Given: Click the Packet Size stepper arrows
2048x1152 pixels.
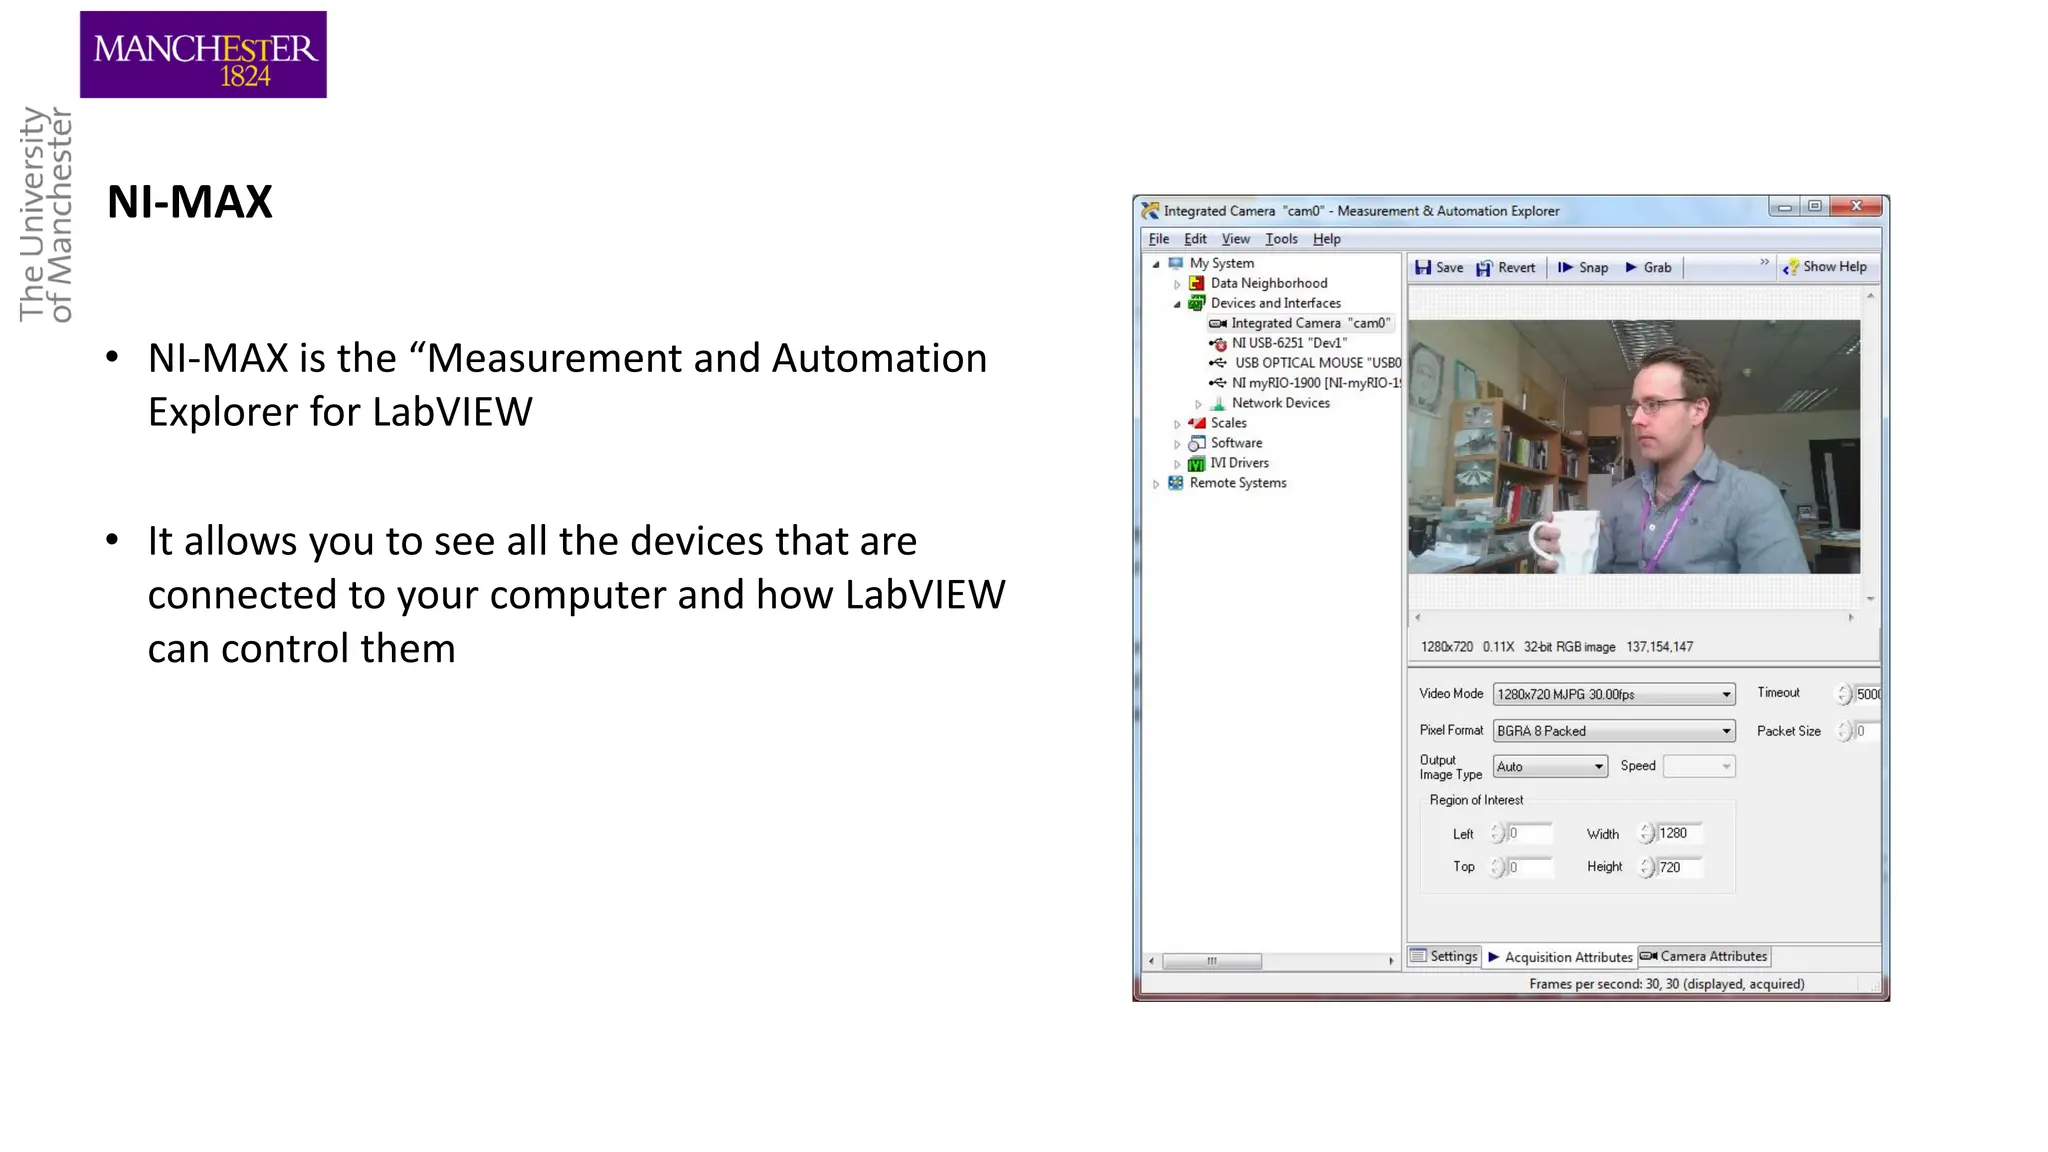Looking at the screenshot, I should (x=1844, y=731).
